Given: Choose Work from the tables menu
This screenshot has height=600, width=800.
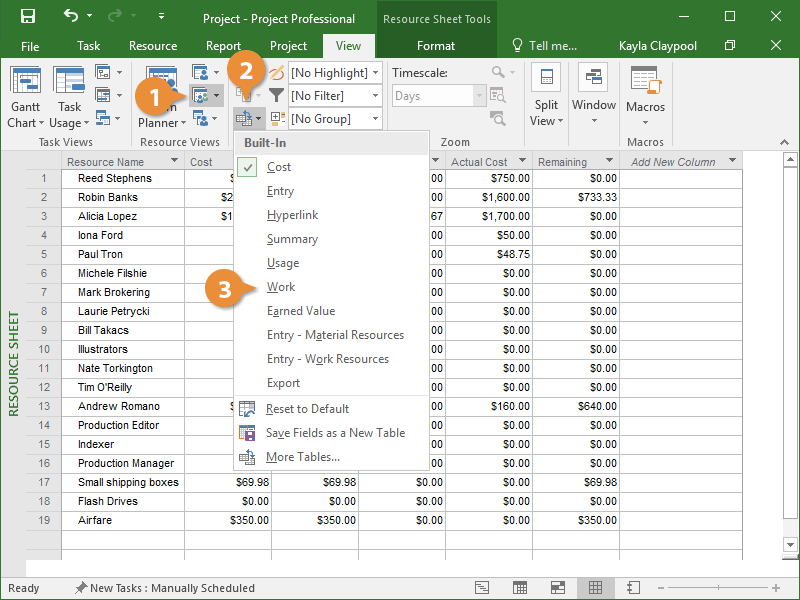Looking at the screenshot, I should pyautogui.click(x=281, y=287).
